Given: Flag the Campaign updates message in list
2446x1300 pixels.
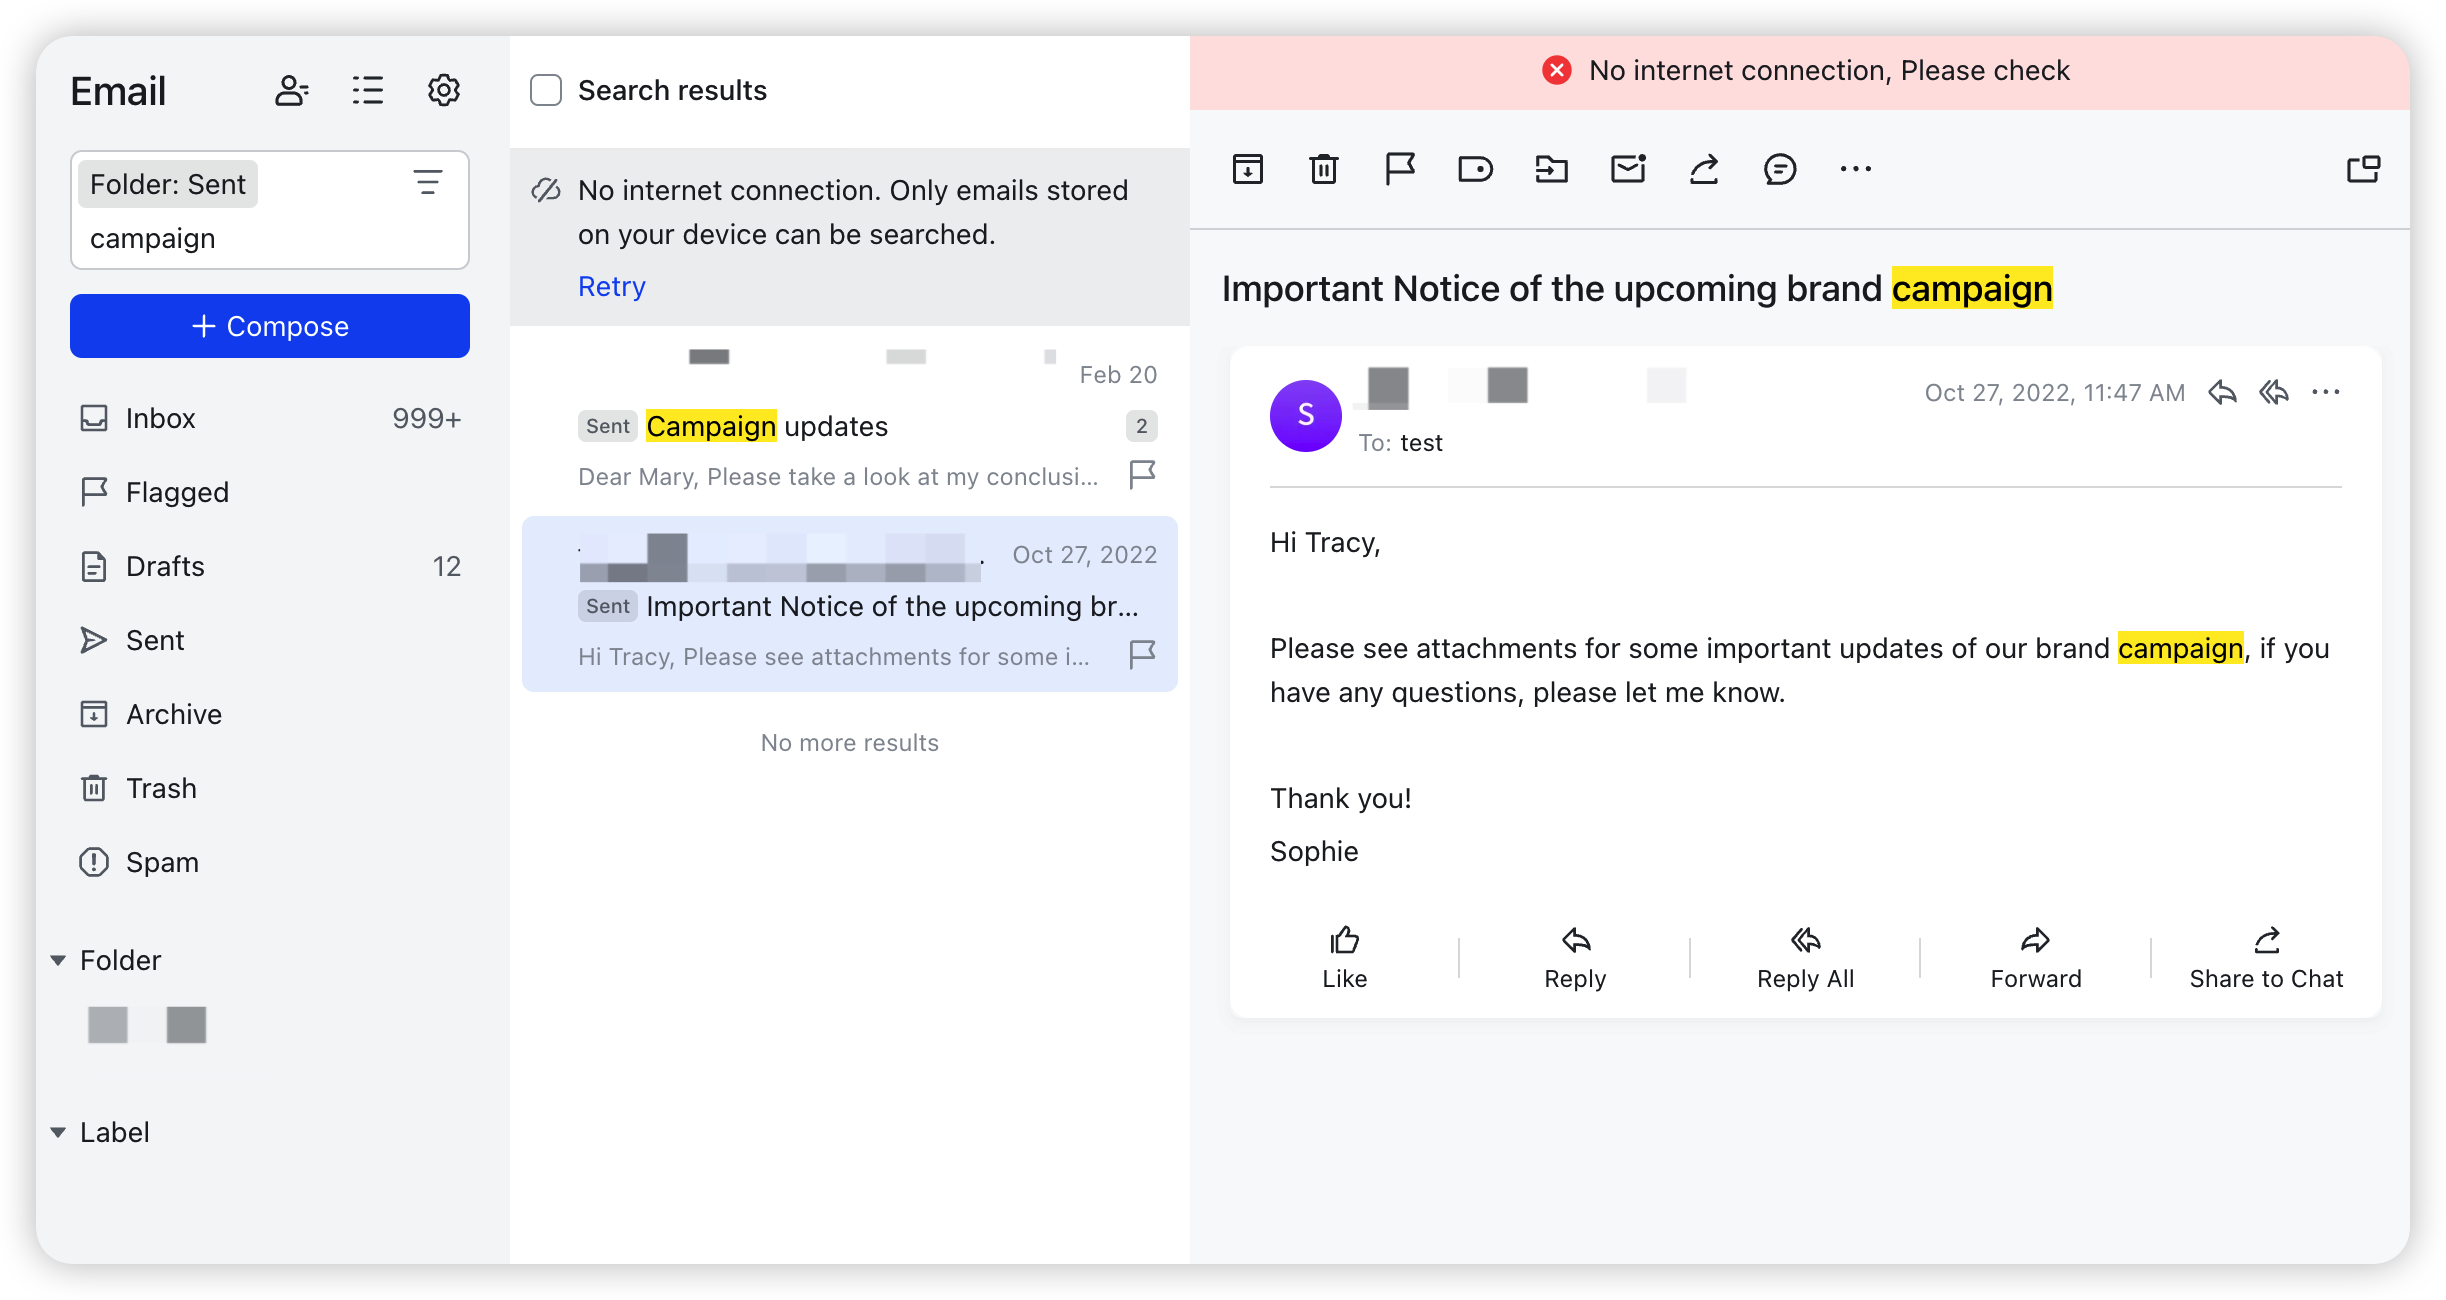Looking at the screenshot, I should click(1141, 474).
